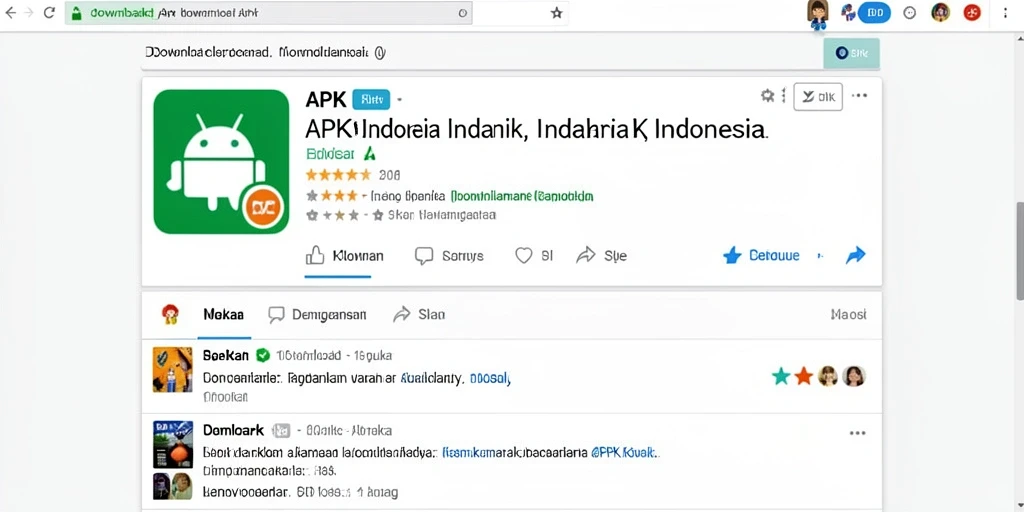Screen dimensions: 1024x512
Task: Click the blue star Cetouue button
Action: point(761,255)
